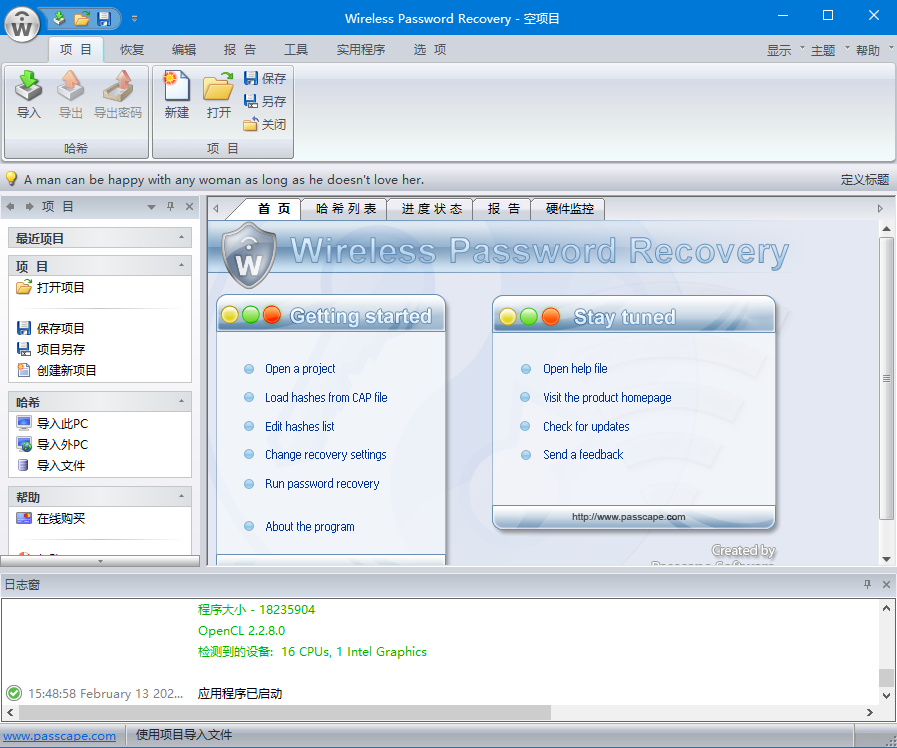Click 'About the program' link

309,527
